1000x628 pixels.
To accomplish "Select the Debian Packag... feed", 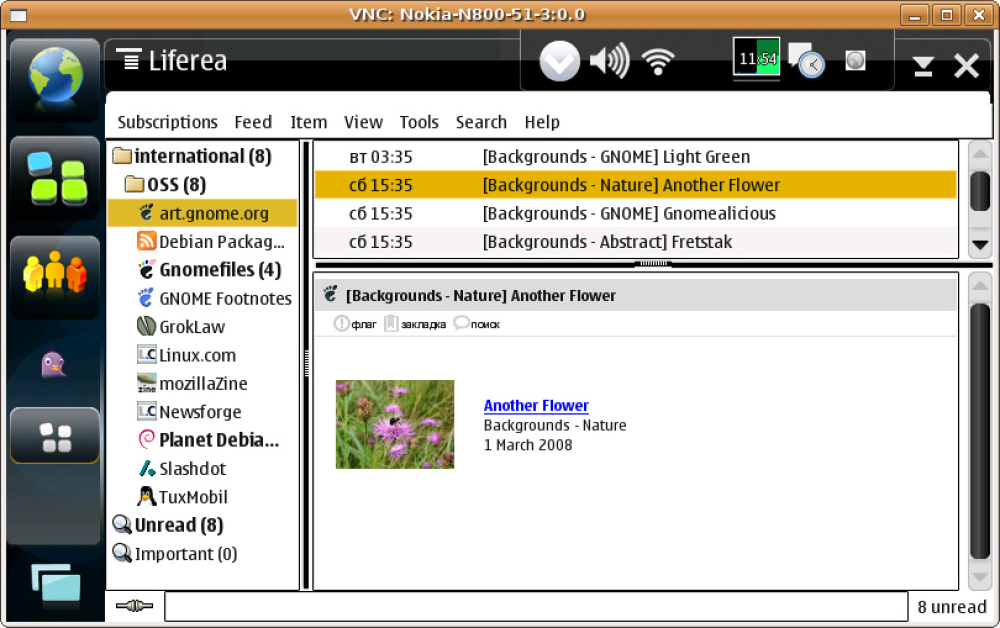I will [x=203, y=242].
